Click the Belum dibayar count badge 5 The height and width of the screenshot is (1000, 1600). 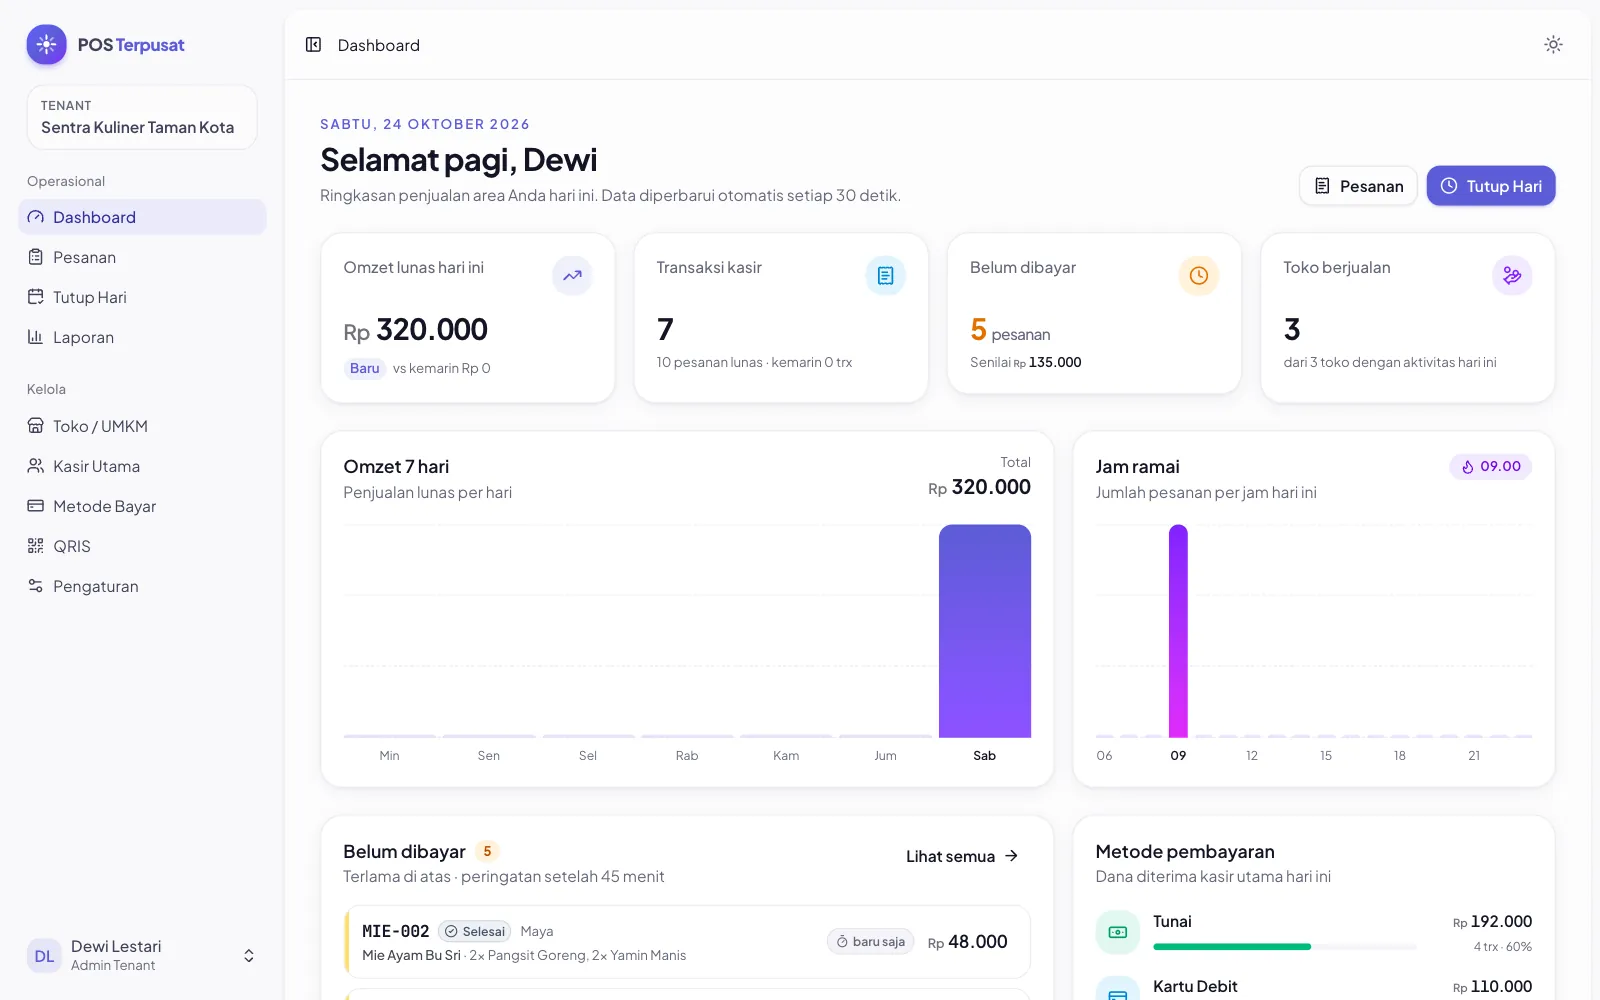coord(487,851)
